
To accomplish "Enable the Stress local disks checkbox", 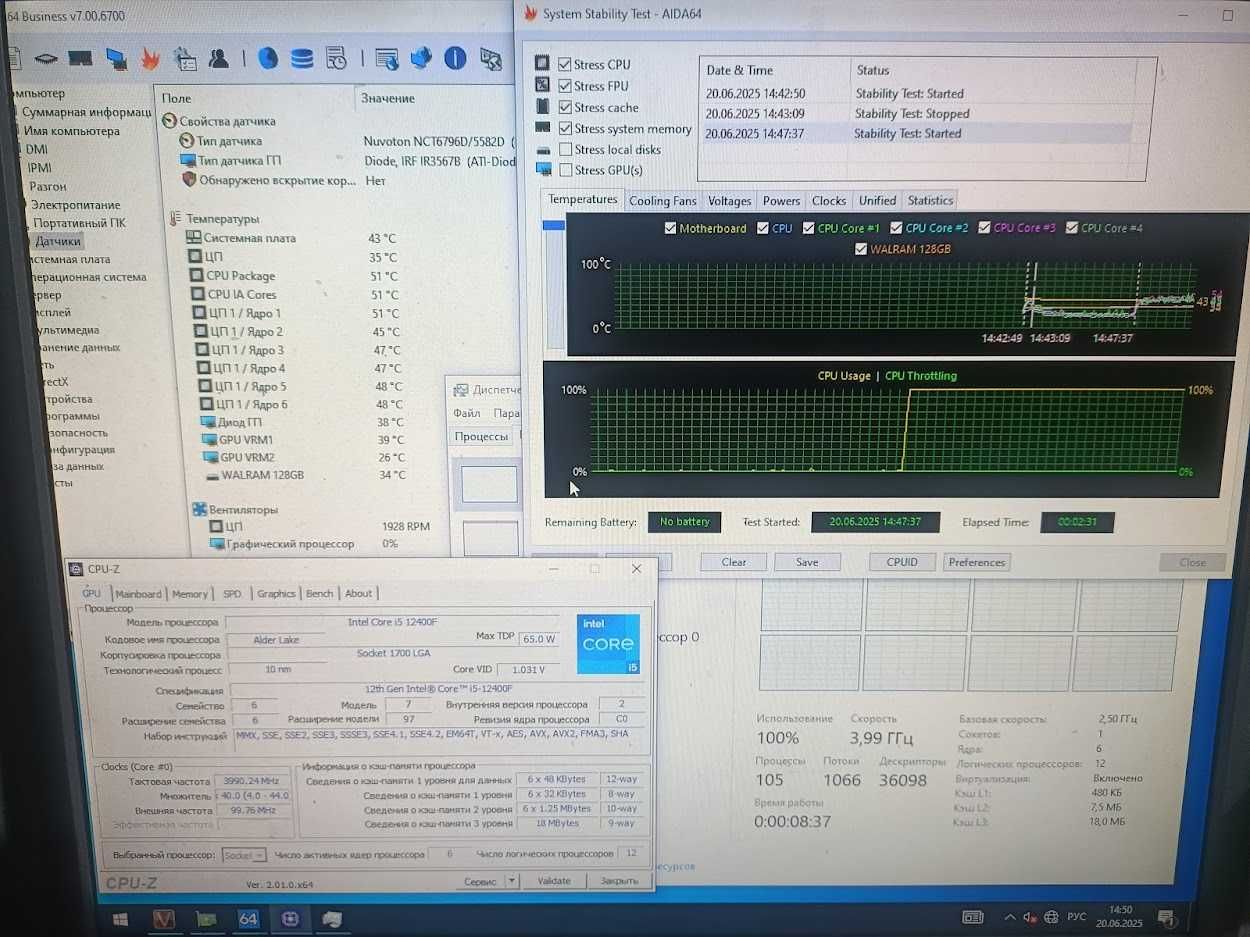I will (566, 150).
